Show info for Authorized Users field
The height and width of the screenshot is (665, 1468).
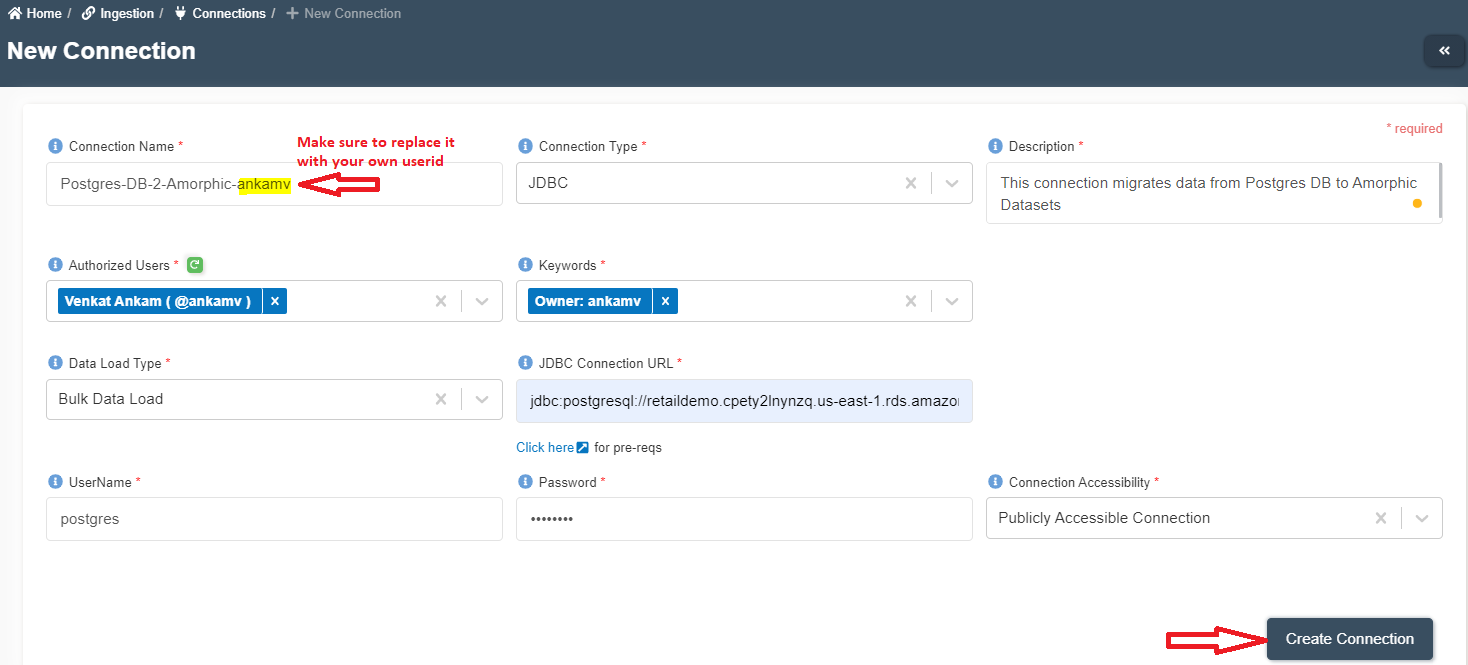(56, 265)
